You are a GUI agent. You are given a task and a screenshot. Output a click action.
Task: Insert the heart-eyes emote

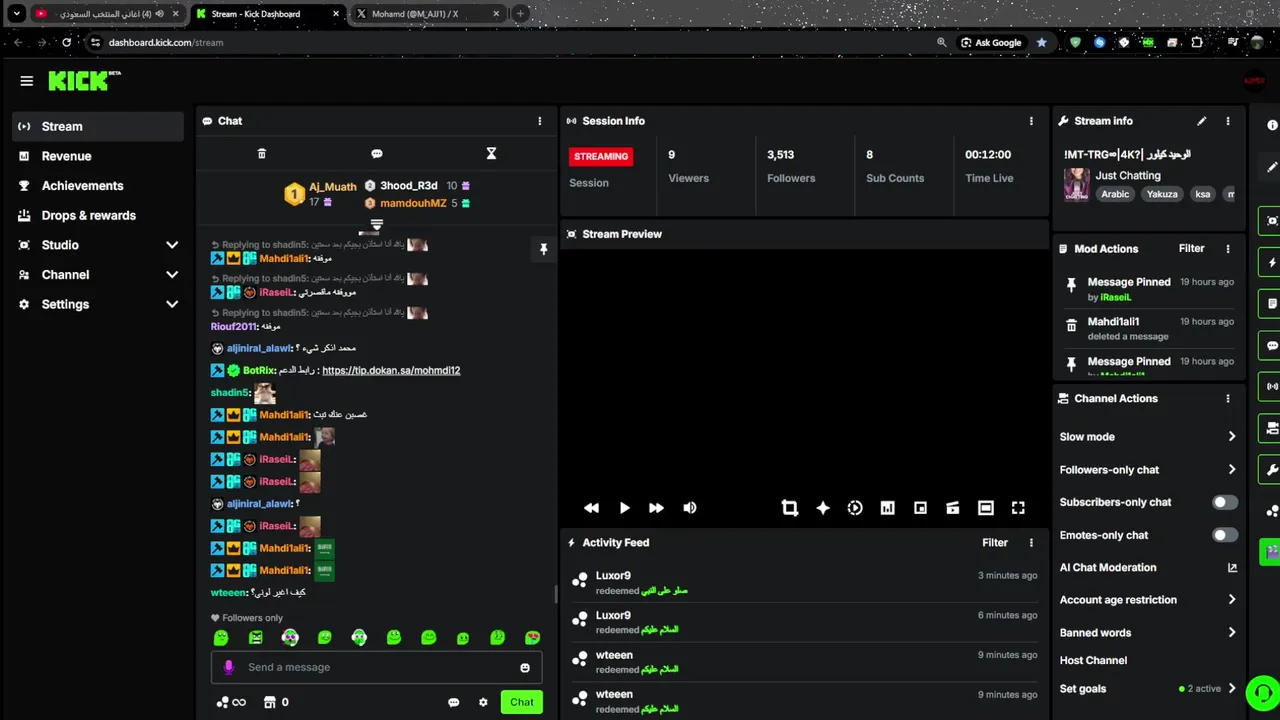[532, 637]
